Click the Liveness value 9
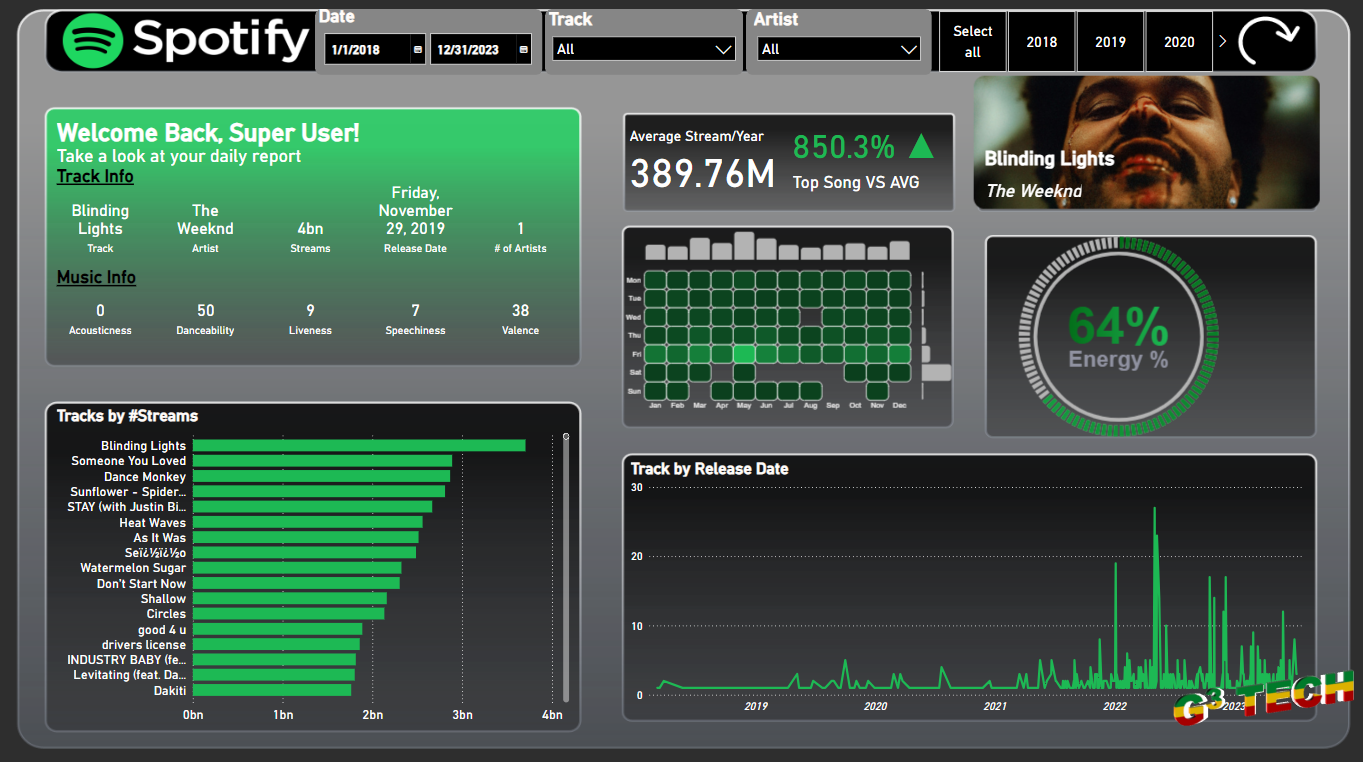Screen dimensions: 1363x762 (x=310, y=311)
